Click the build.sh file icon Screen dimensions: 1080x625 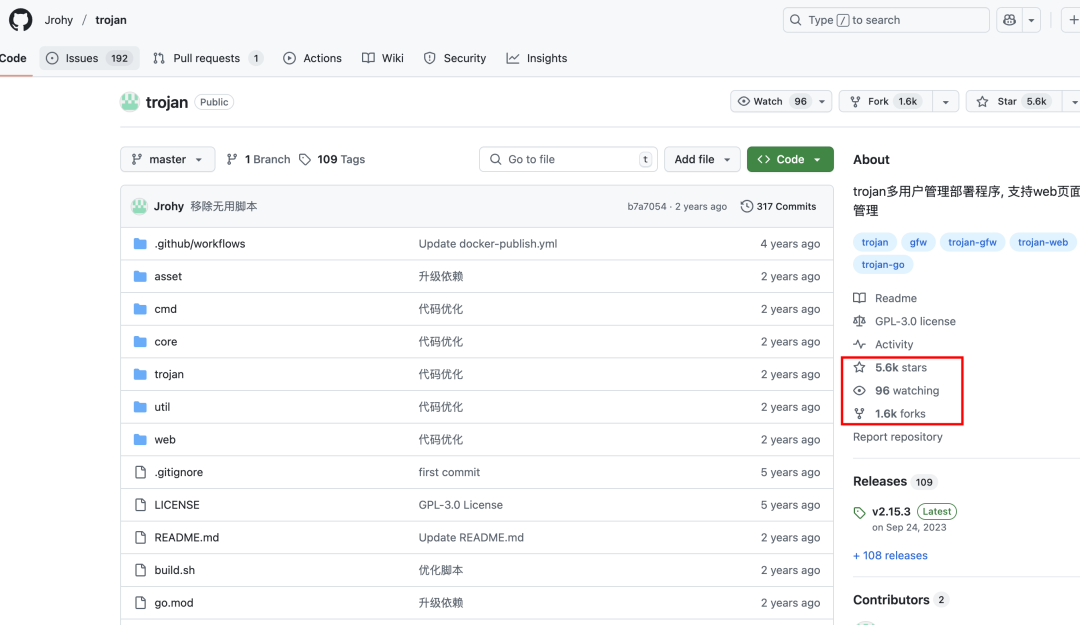(x=141, y=570)
